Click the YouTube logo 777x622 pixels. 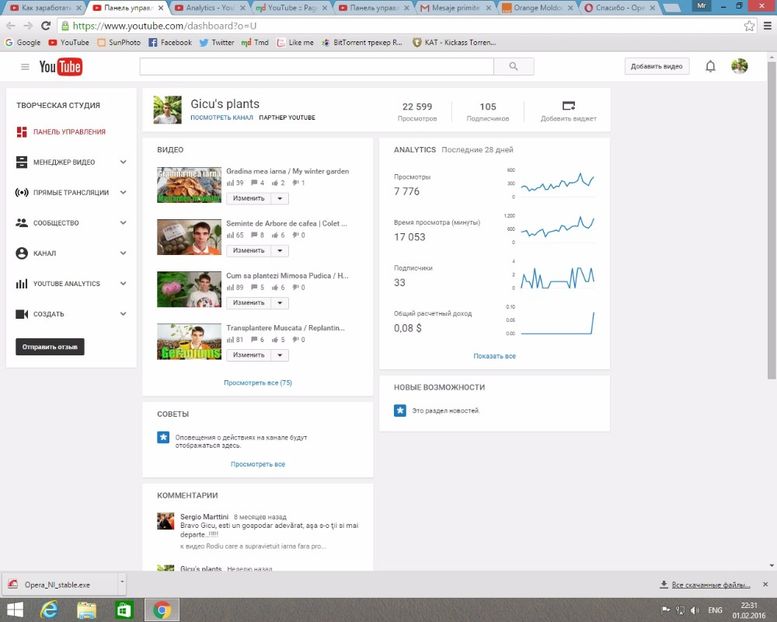click(60, 67)
